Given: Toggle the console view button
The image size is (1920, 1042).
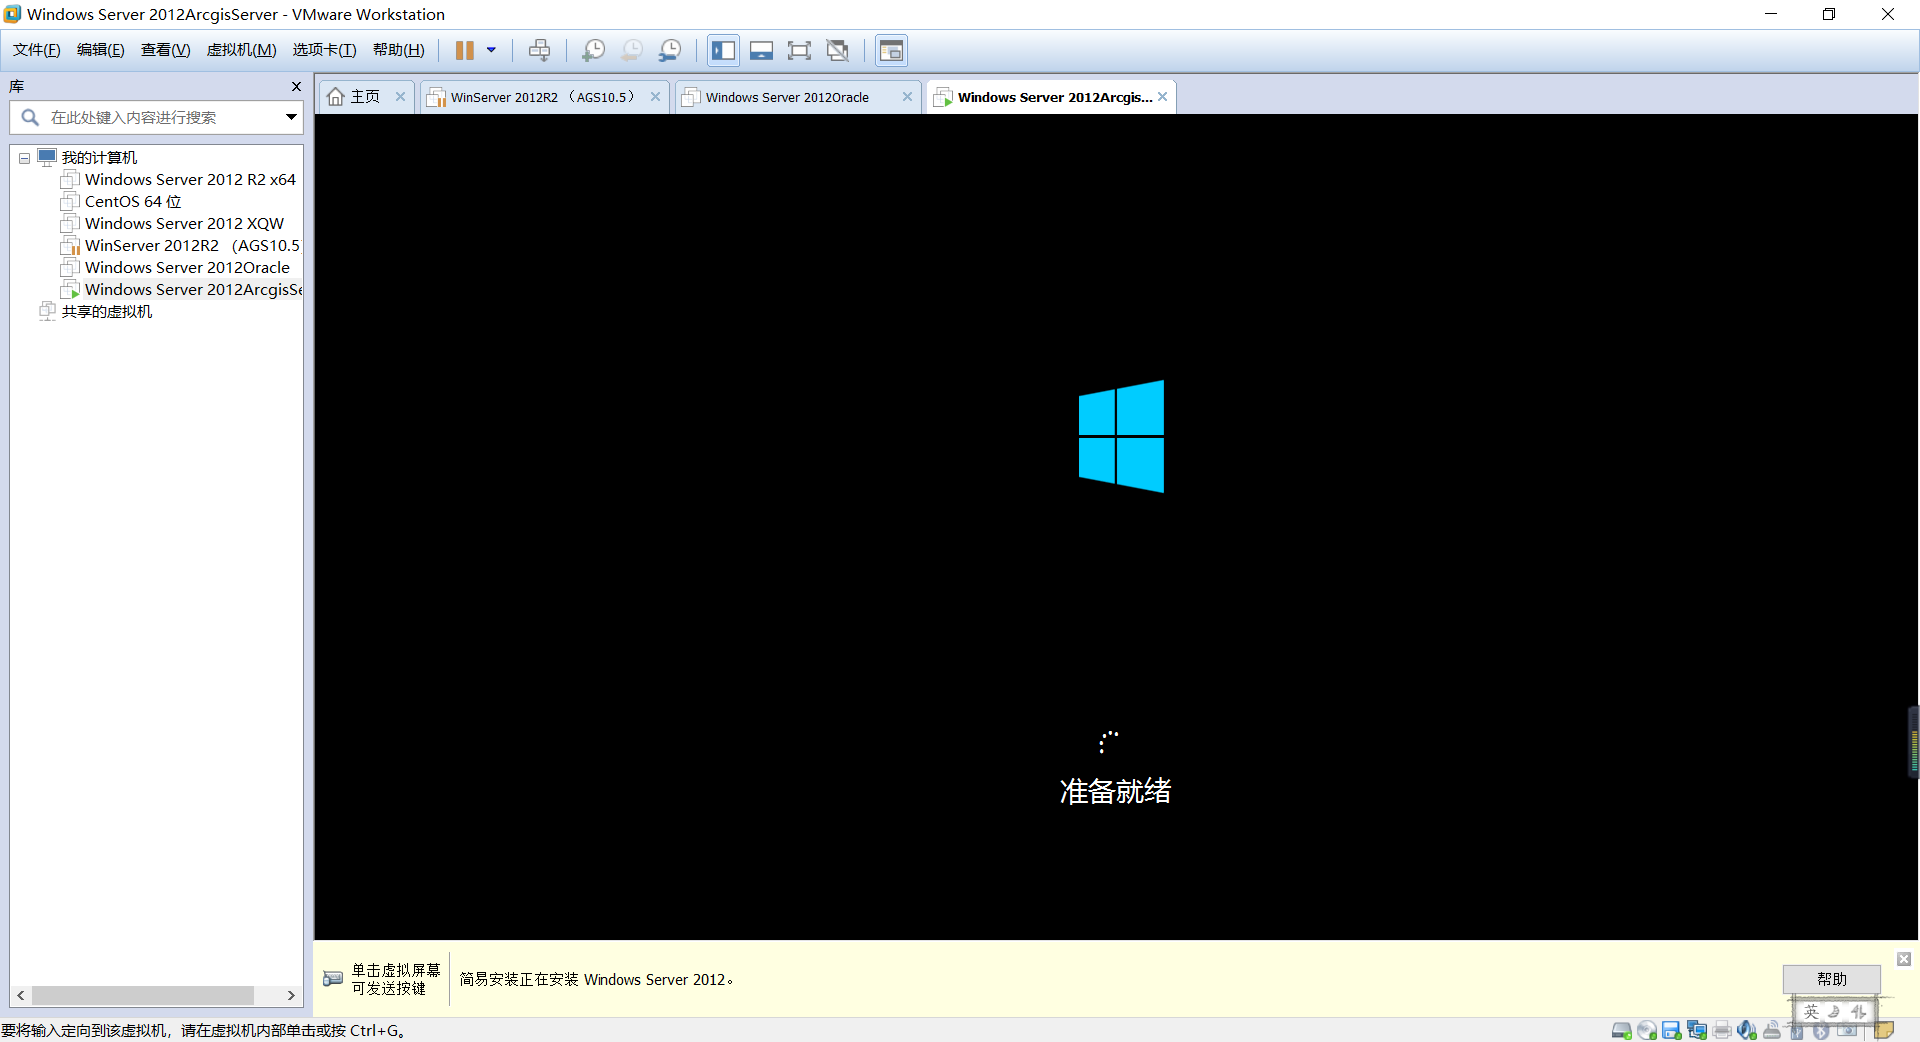Looking at the screenshot, I should pyautogui.click(x=891, y=50).
